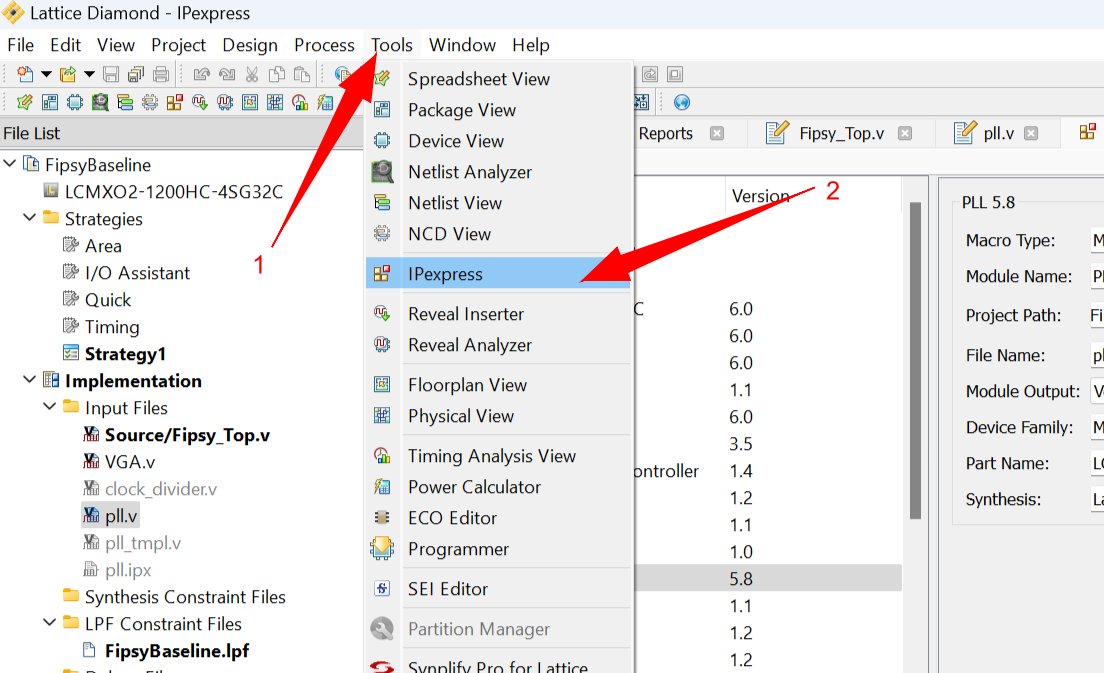
Task: Select LCMXO2-1200HC-4SG32C device entry
Action: click(173, 191)
